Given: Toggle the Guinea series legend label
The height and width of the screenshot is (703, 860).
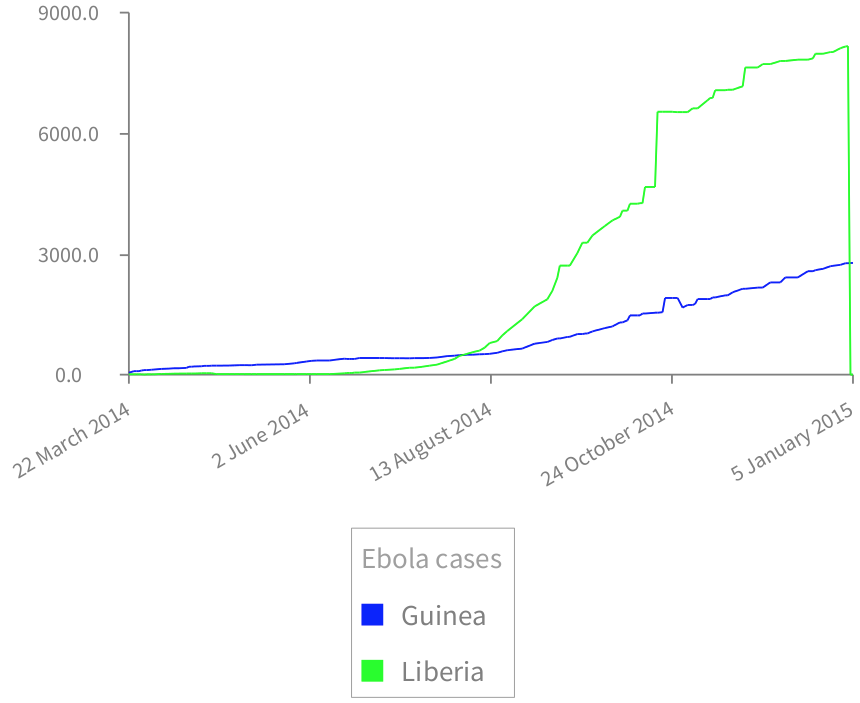Looking at the screenshot, I should (x=443, y=615).
